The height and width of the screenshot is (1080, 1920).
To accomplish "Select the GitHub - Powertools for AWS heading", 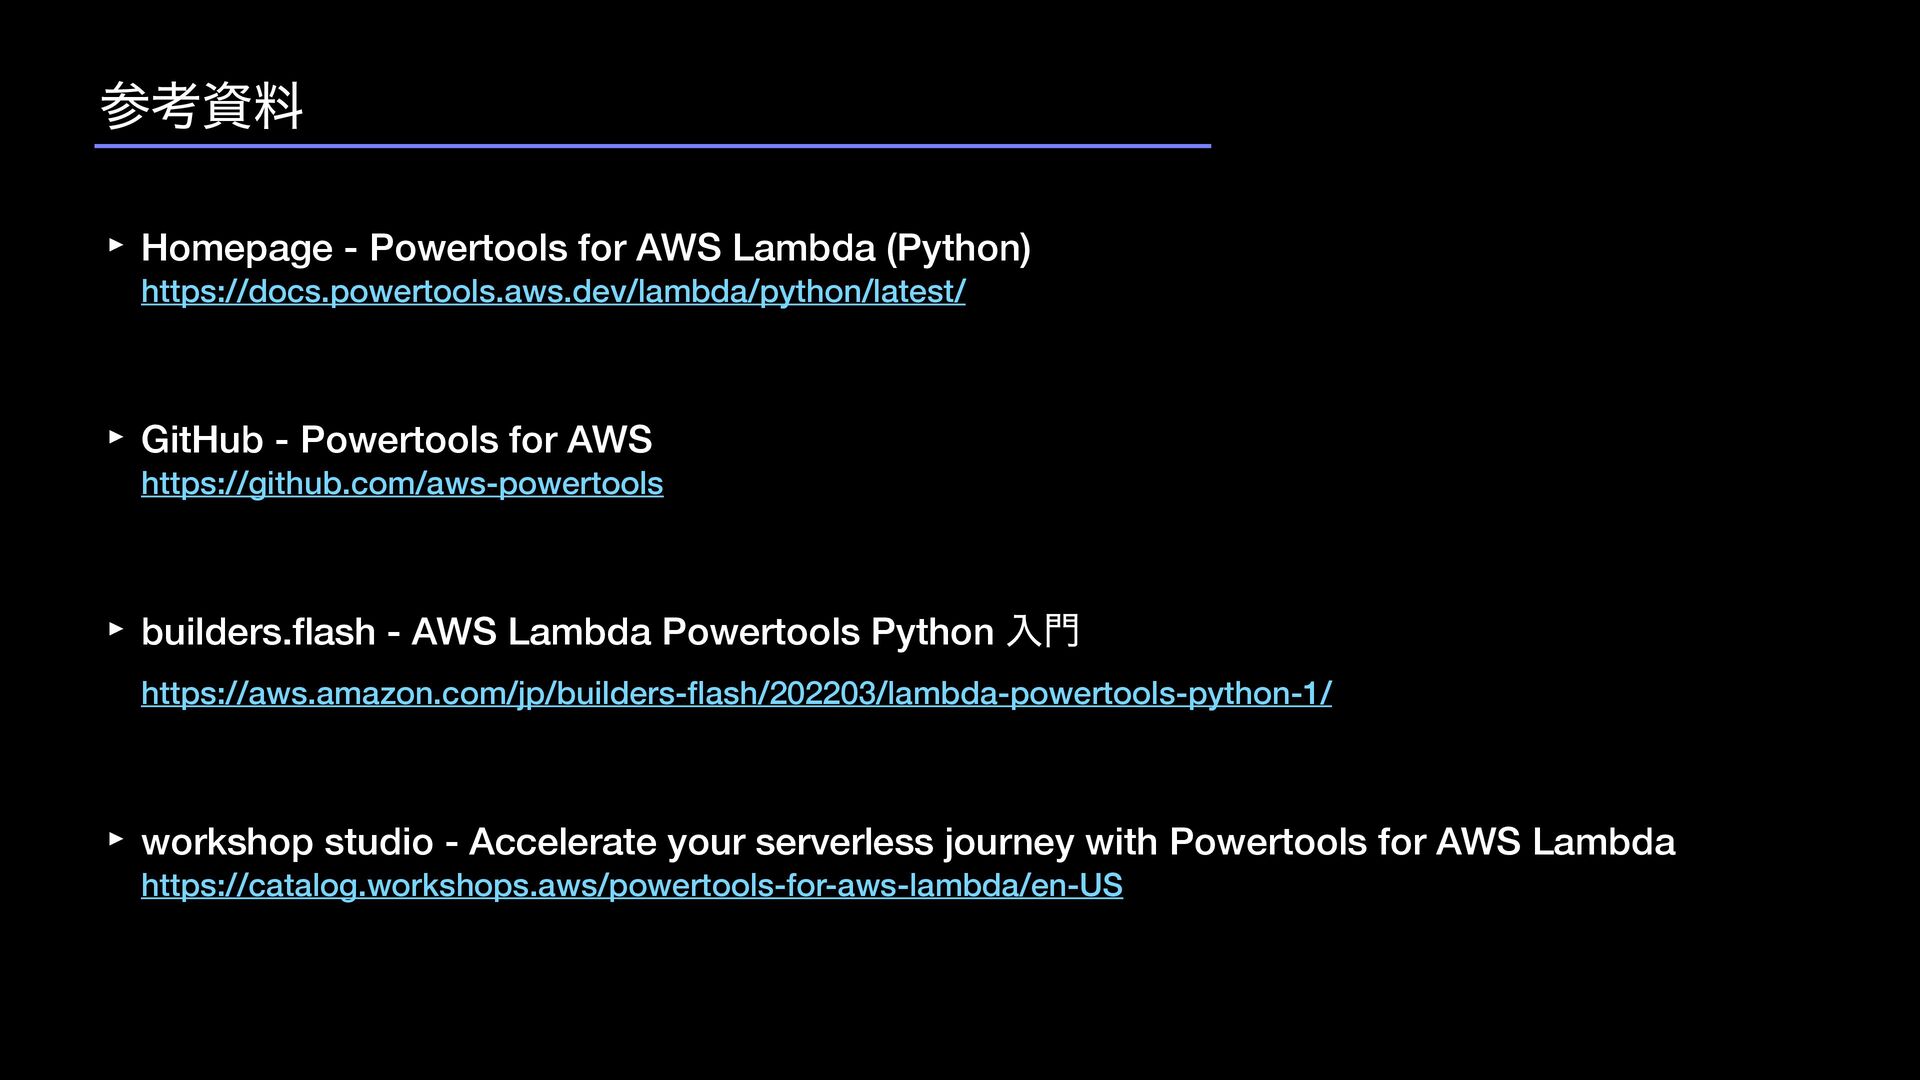I will [x=397, y=439].
